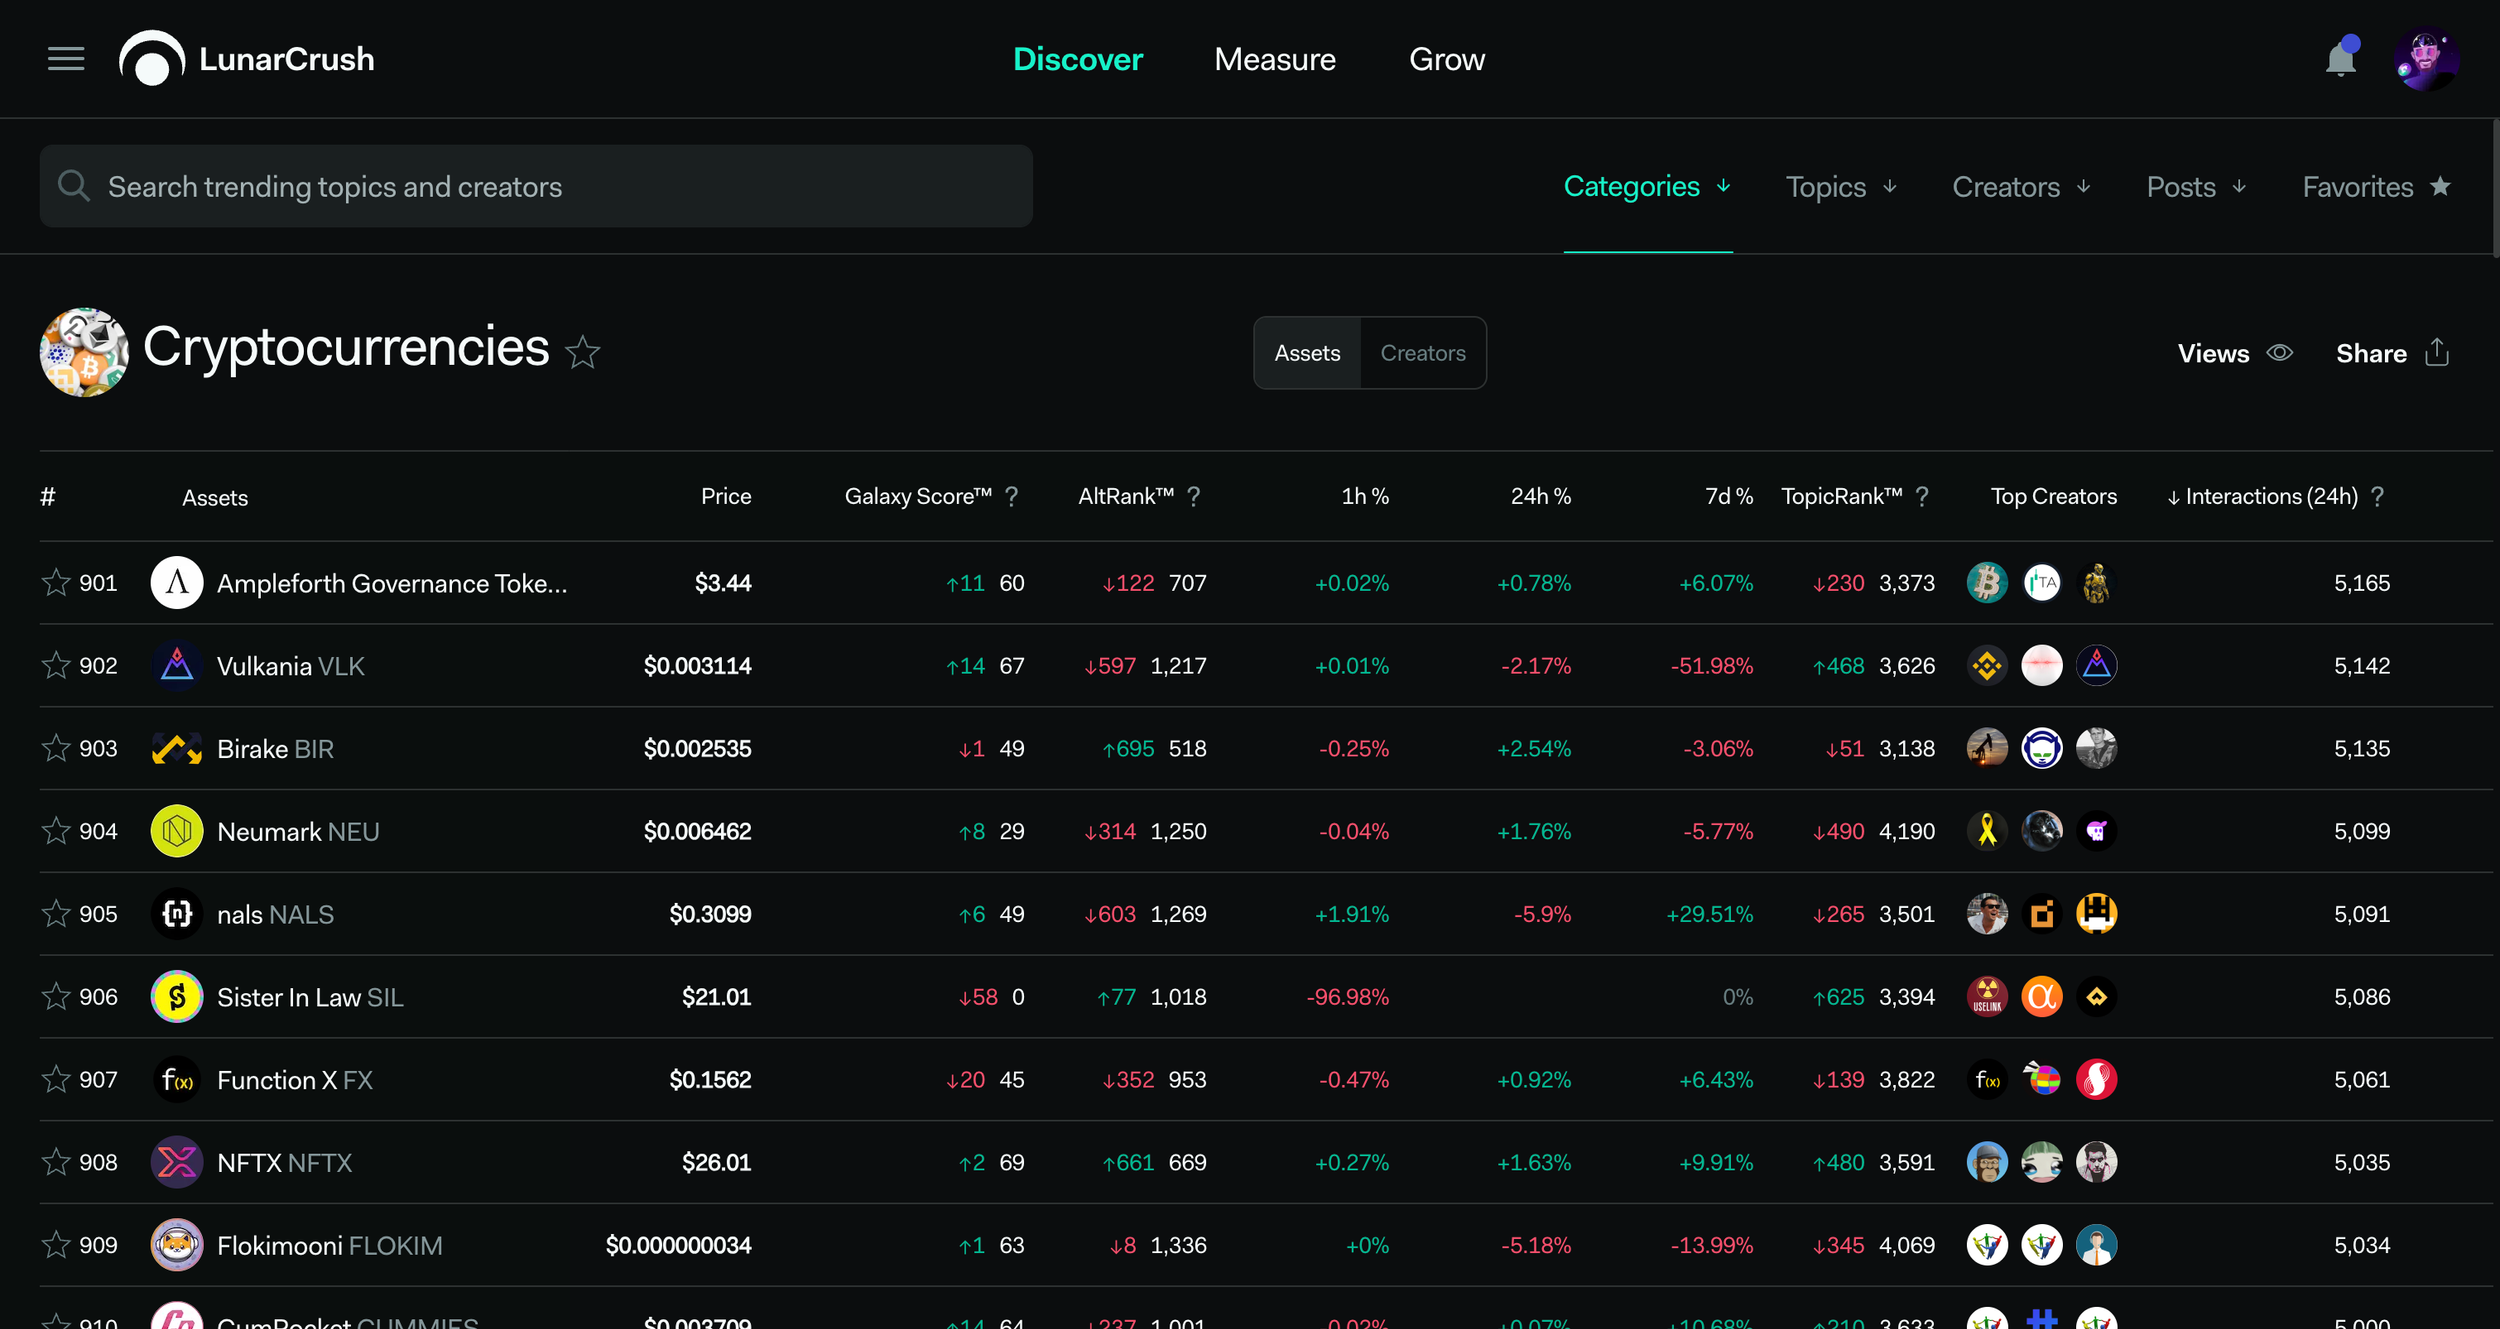Viewport: 2500px width, 1329px height.
Task: Switch to the Grow tab
Action: [x=1446, y=59]
